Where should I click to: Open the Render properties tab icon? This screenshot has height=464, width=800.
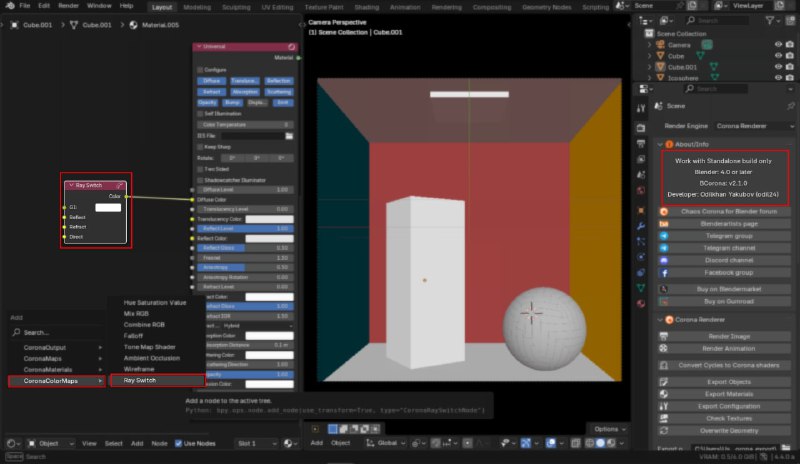click(641, 128)
